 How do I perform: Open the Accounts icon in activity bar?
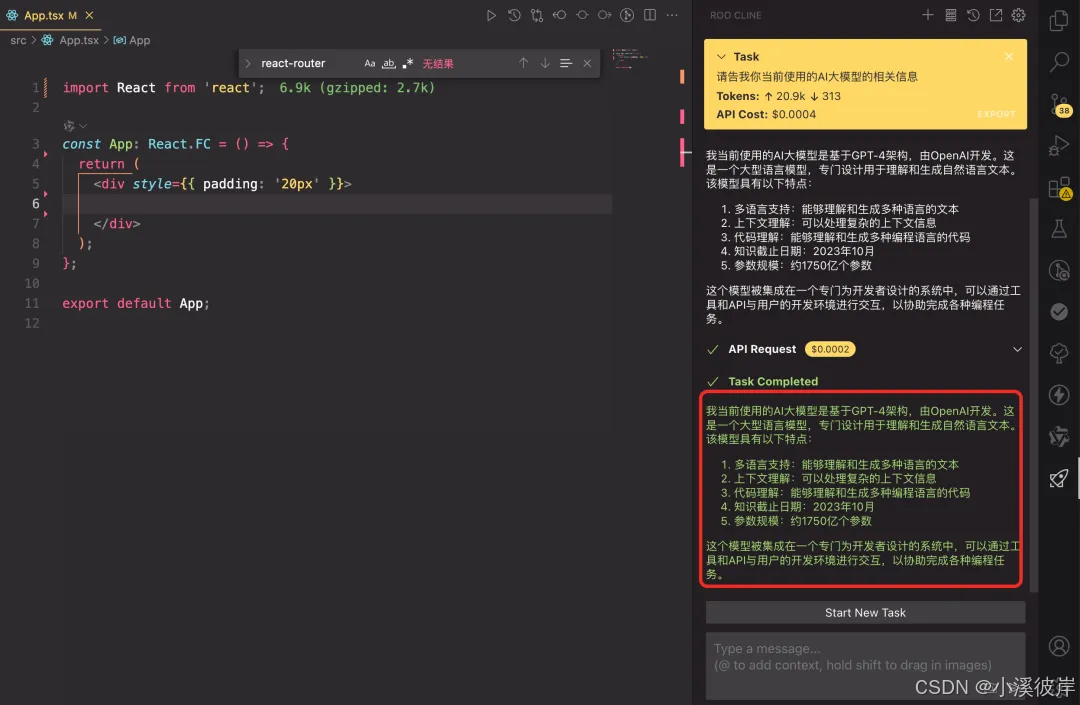(1059, 646)
